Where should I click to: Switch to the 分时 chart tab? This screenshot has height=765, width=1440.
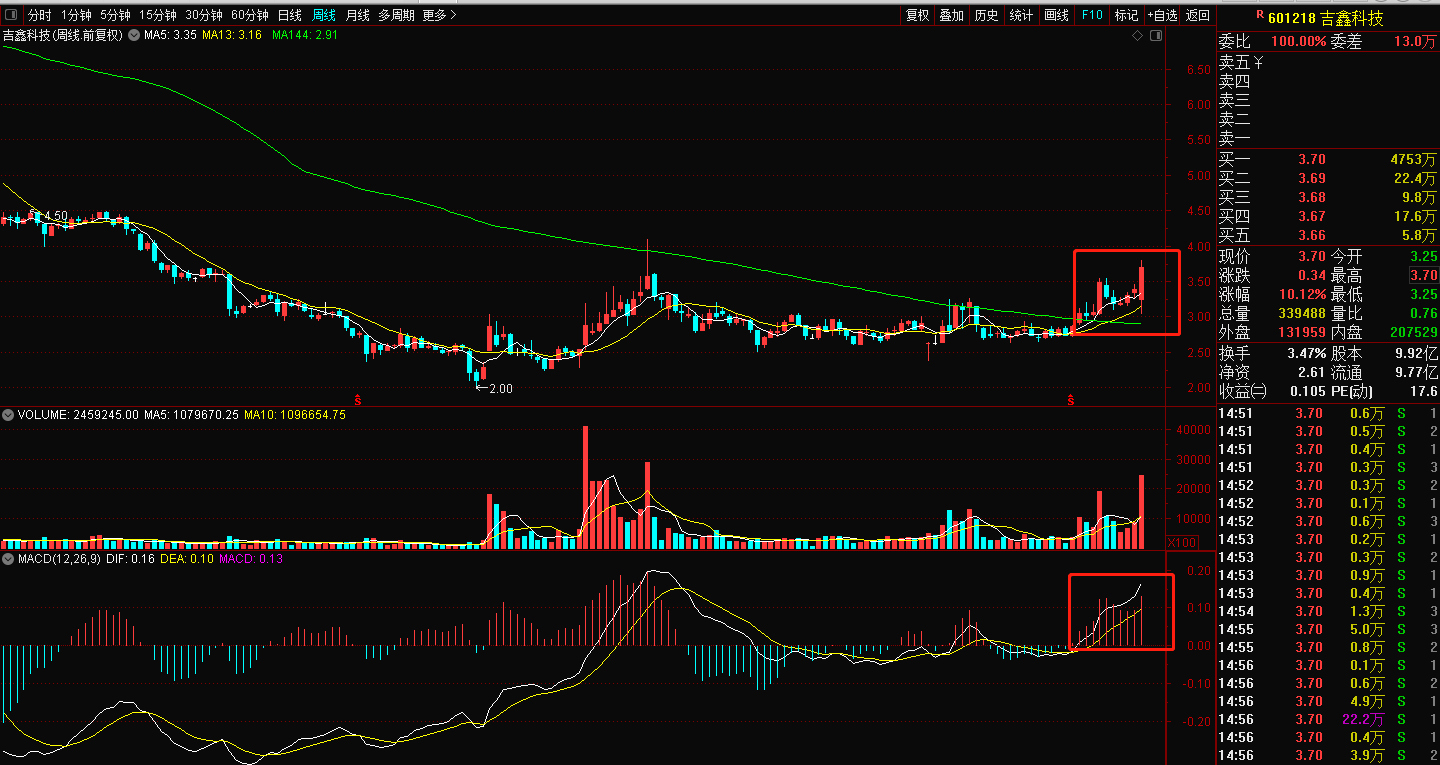(39, 15)
